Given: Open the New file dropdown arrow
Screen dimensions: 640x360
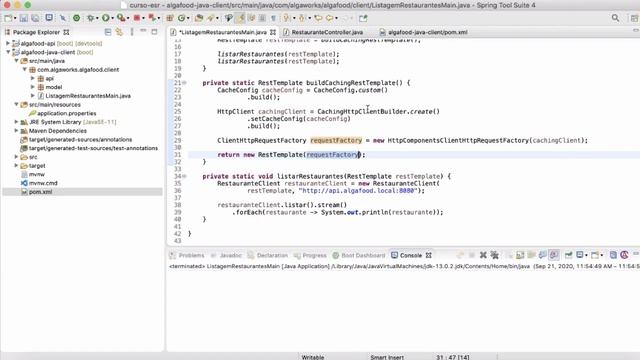Looking at the screenshot, I should point(15,18).
